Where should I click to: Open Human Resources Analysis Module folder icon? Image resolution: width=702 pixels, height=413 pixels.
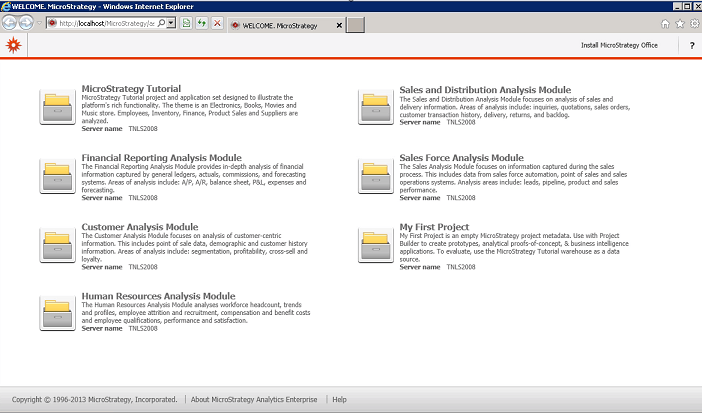(57, 314)
